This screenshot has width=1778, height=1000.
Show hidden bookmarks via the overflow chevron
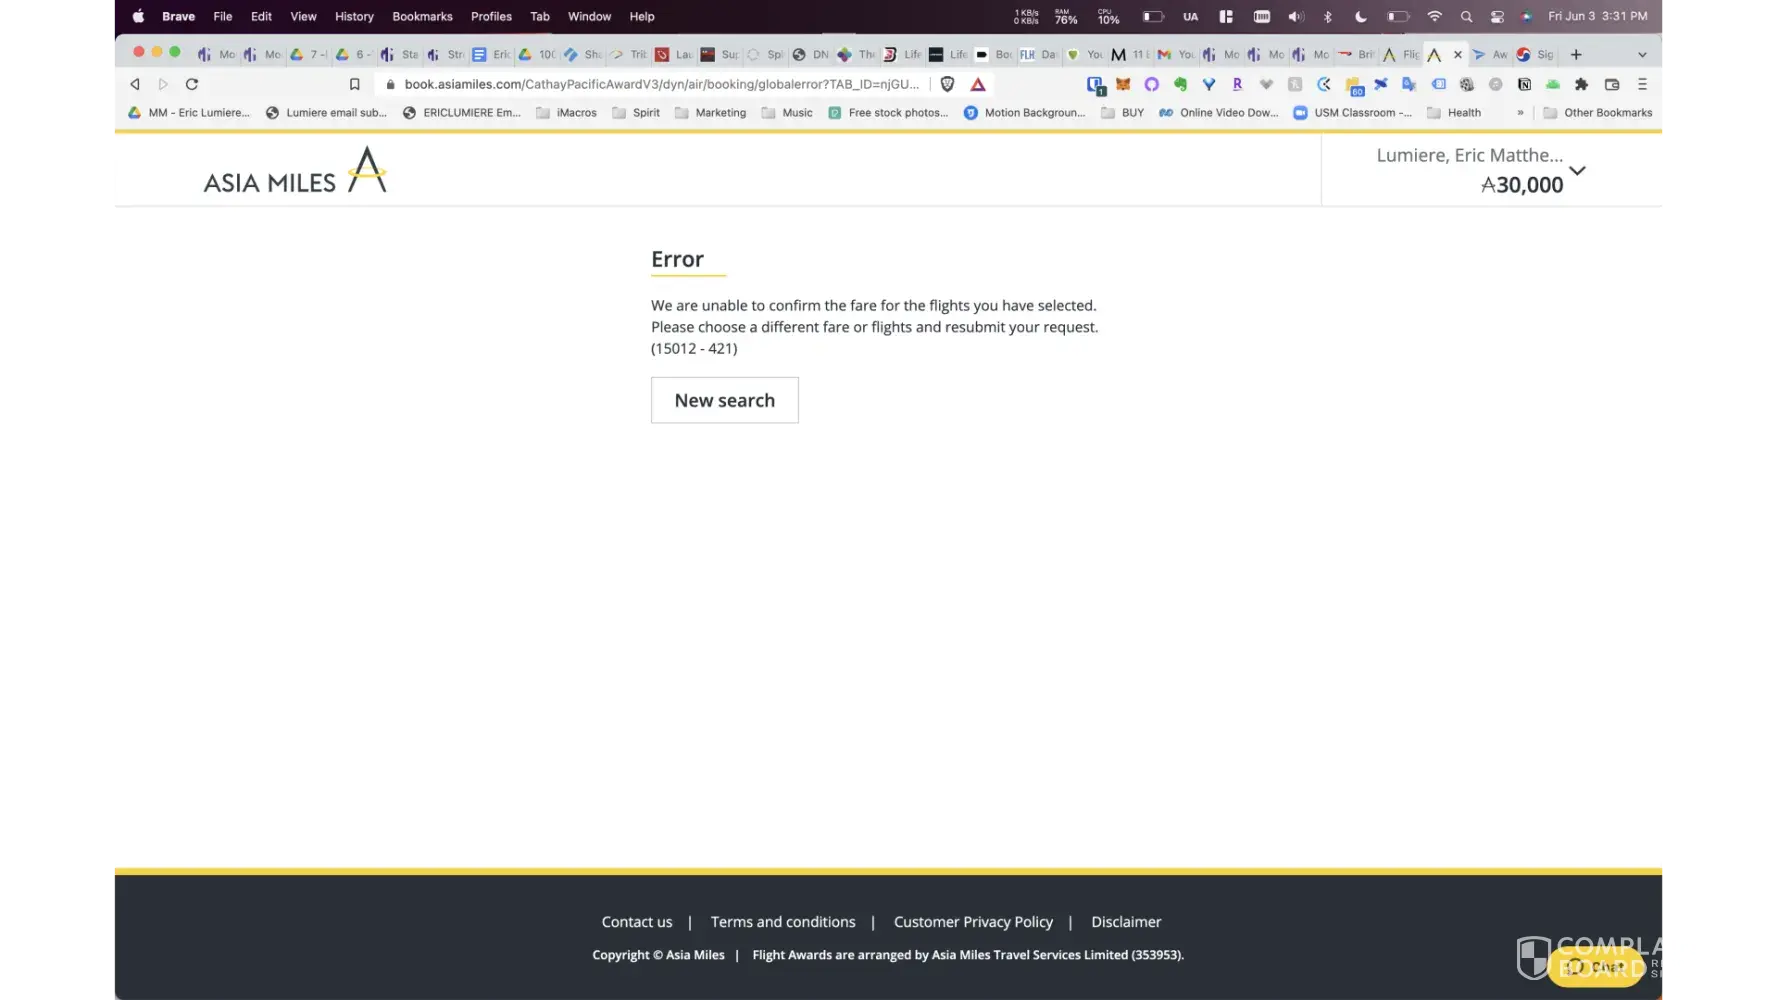1520,113
